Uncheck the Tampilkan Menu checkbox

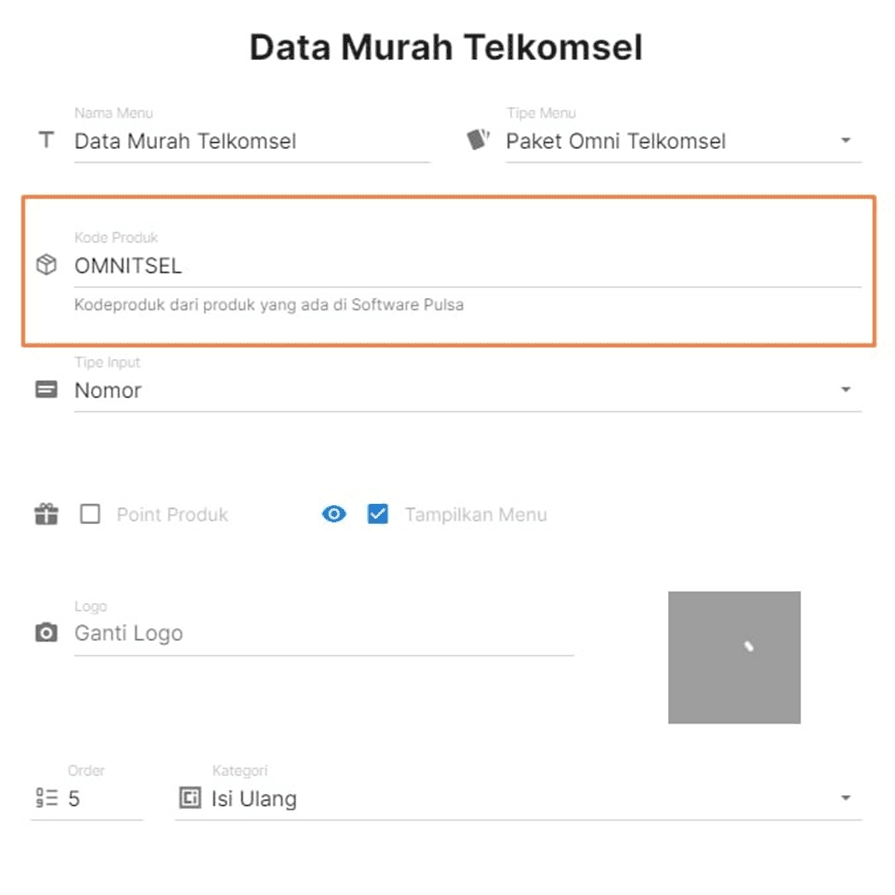(377, 515)
